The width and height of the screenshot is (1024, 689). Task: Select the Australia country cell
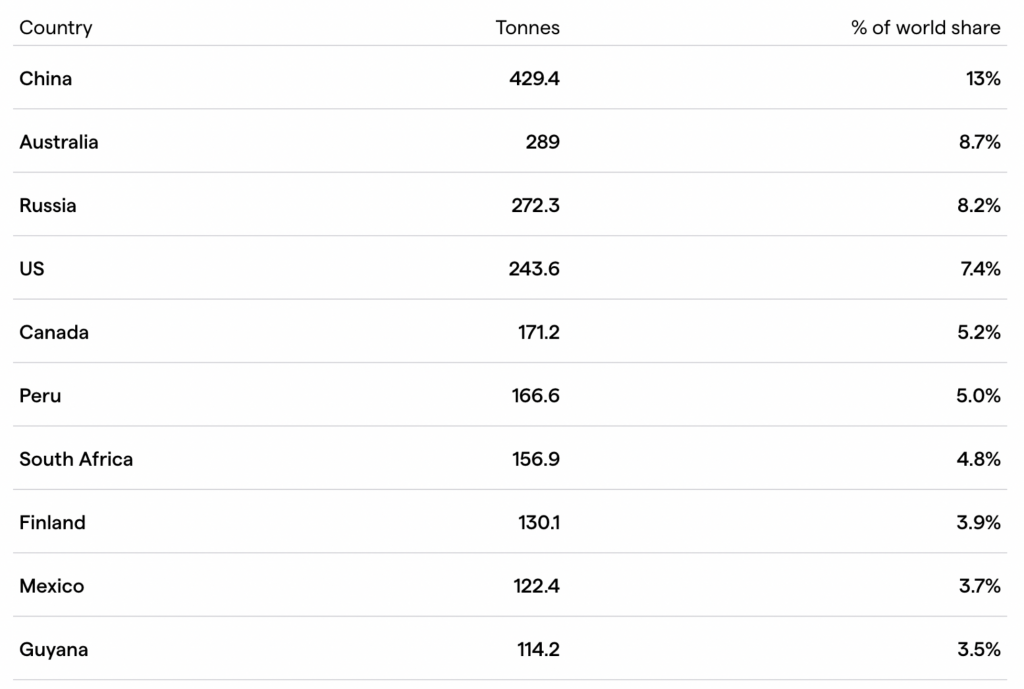pos(59,142)
